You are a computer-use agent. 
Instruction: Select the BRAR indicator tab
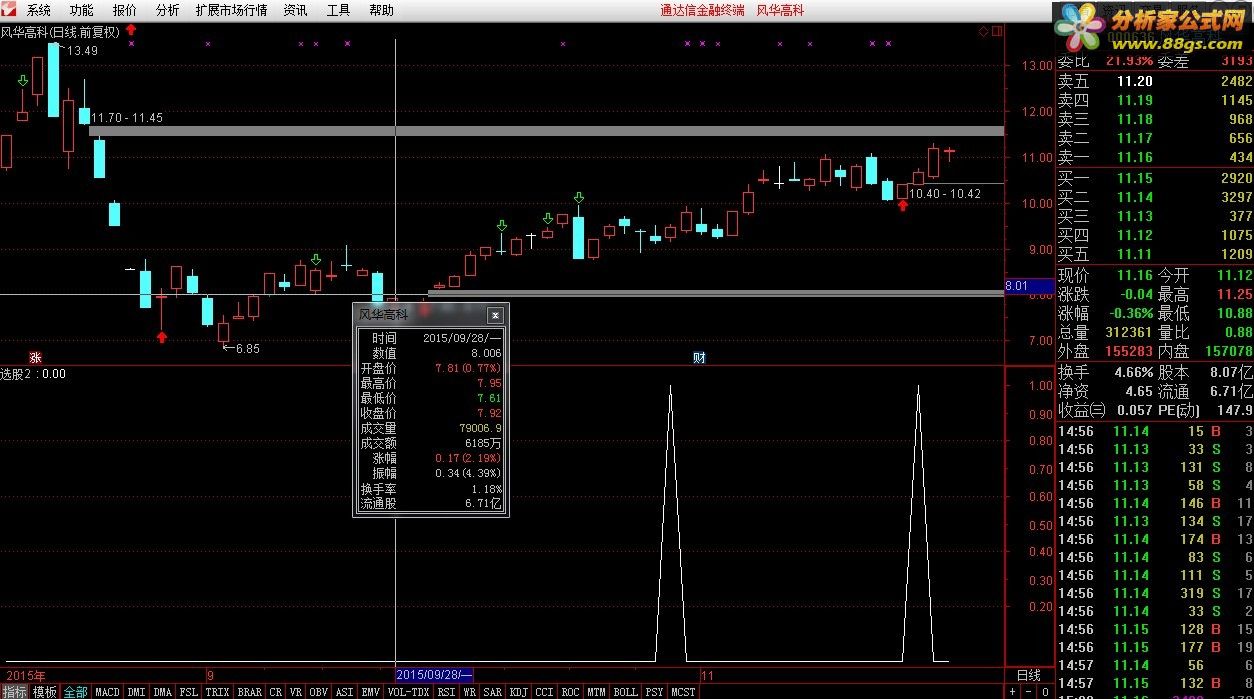pos(250,691)
